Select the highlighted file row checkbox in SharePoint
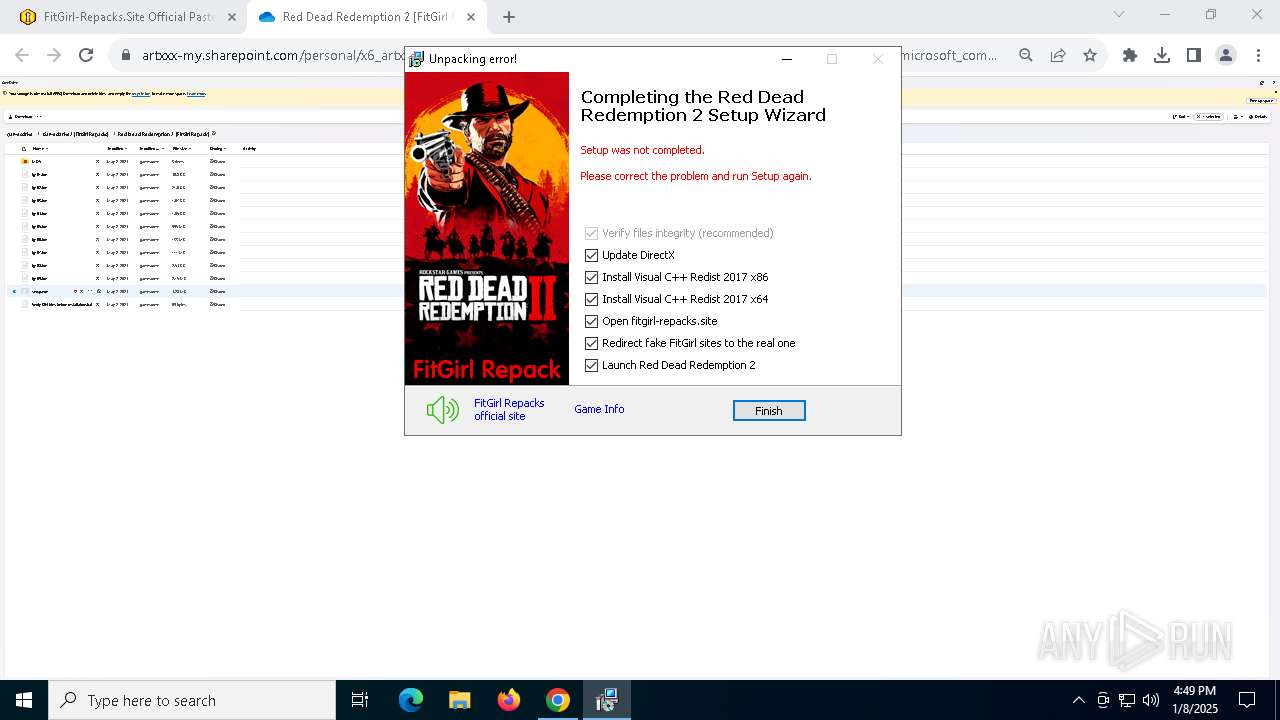This screenshot has width=1280, height=720. (x=14, y=291)
